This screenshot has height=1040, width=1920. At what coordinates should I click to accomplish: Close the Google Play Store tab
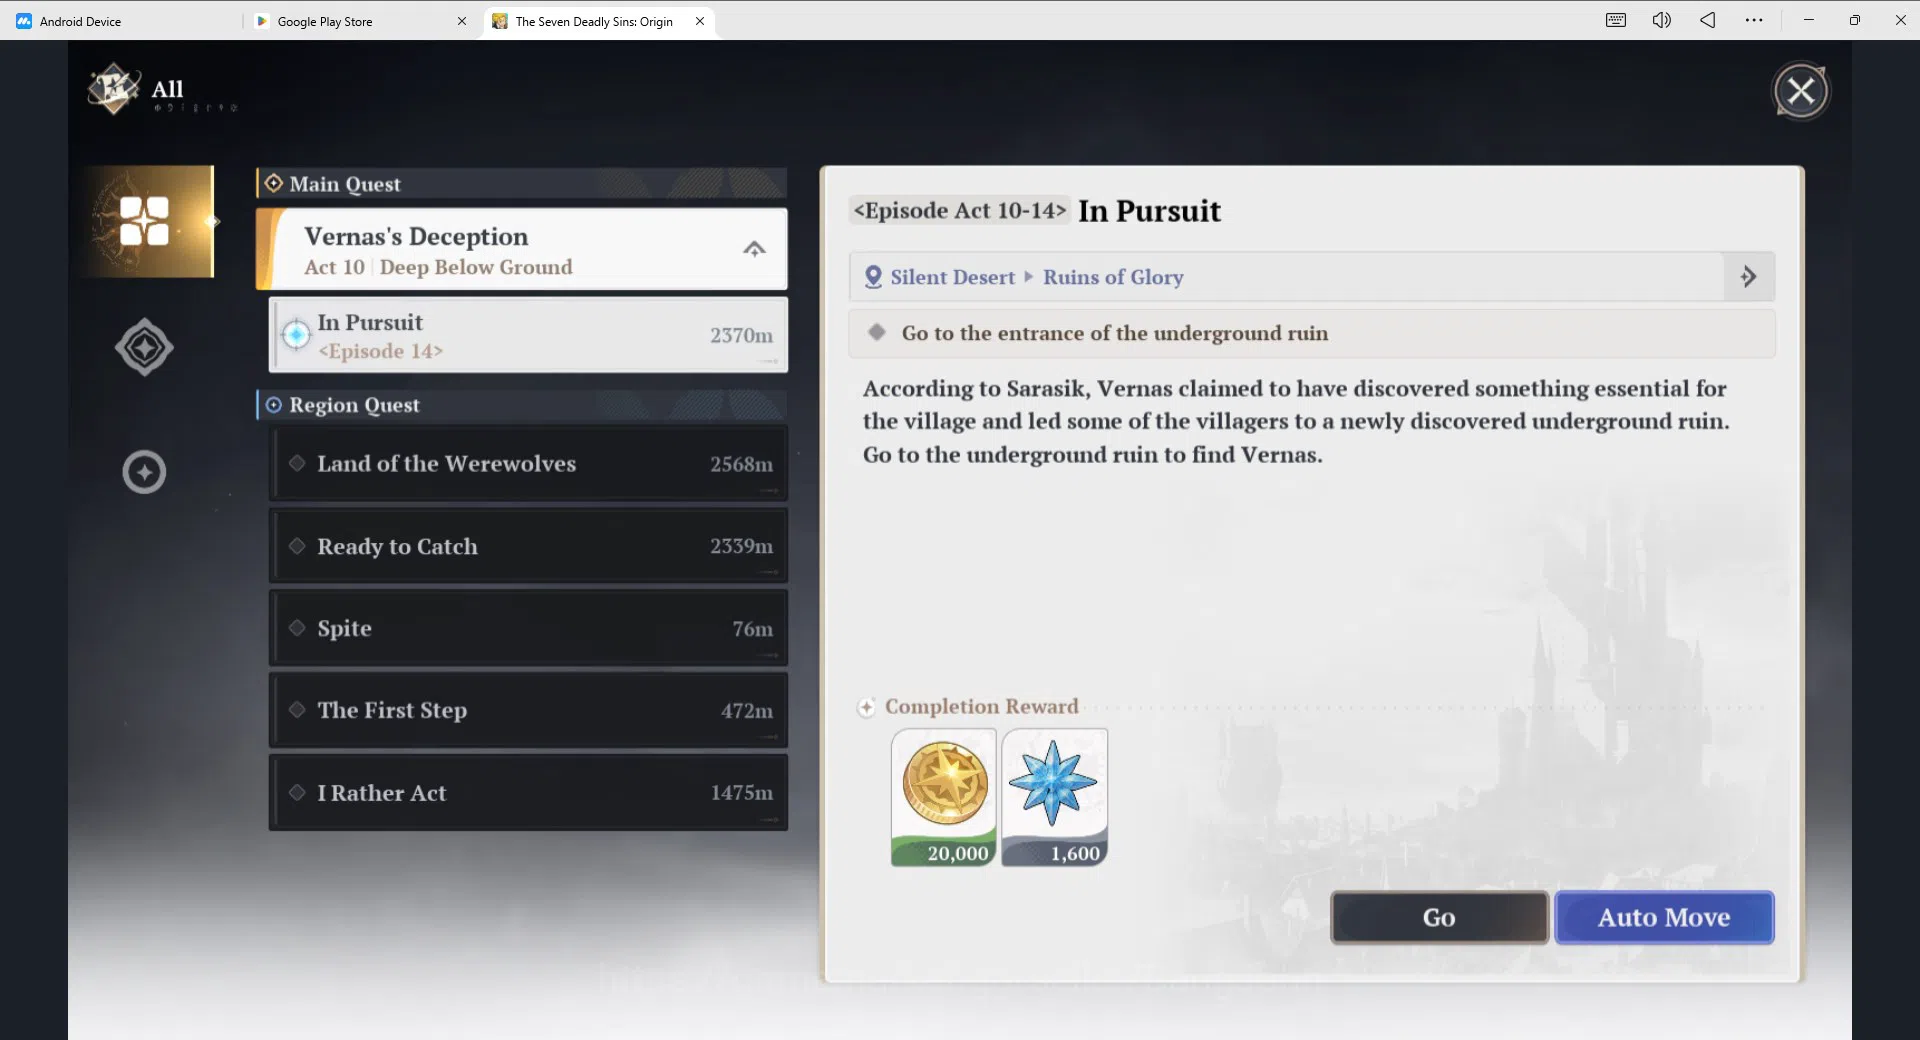(x=462, y=21)
